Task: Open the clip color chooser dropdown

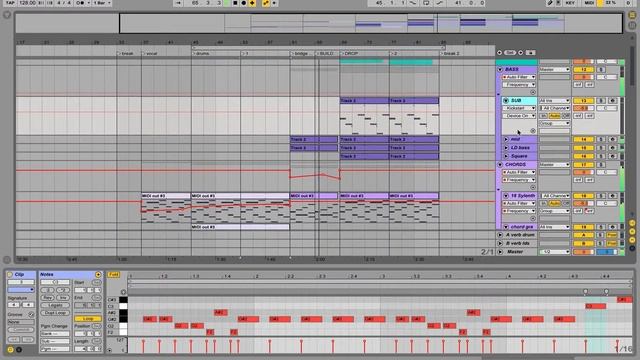Action: tap(21, 289)
